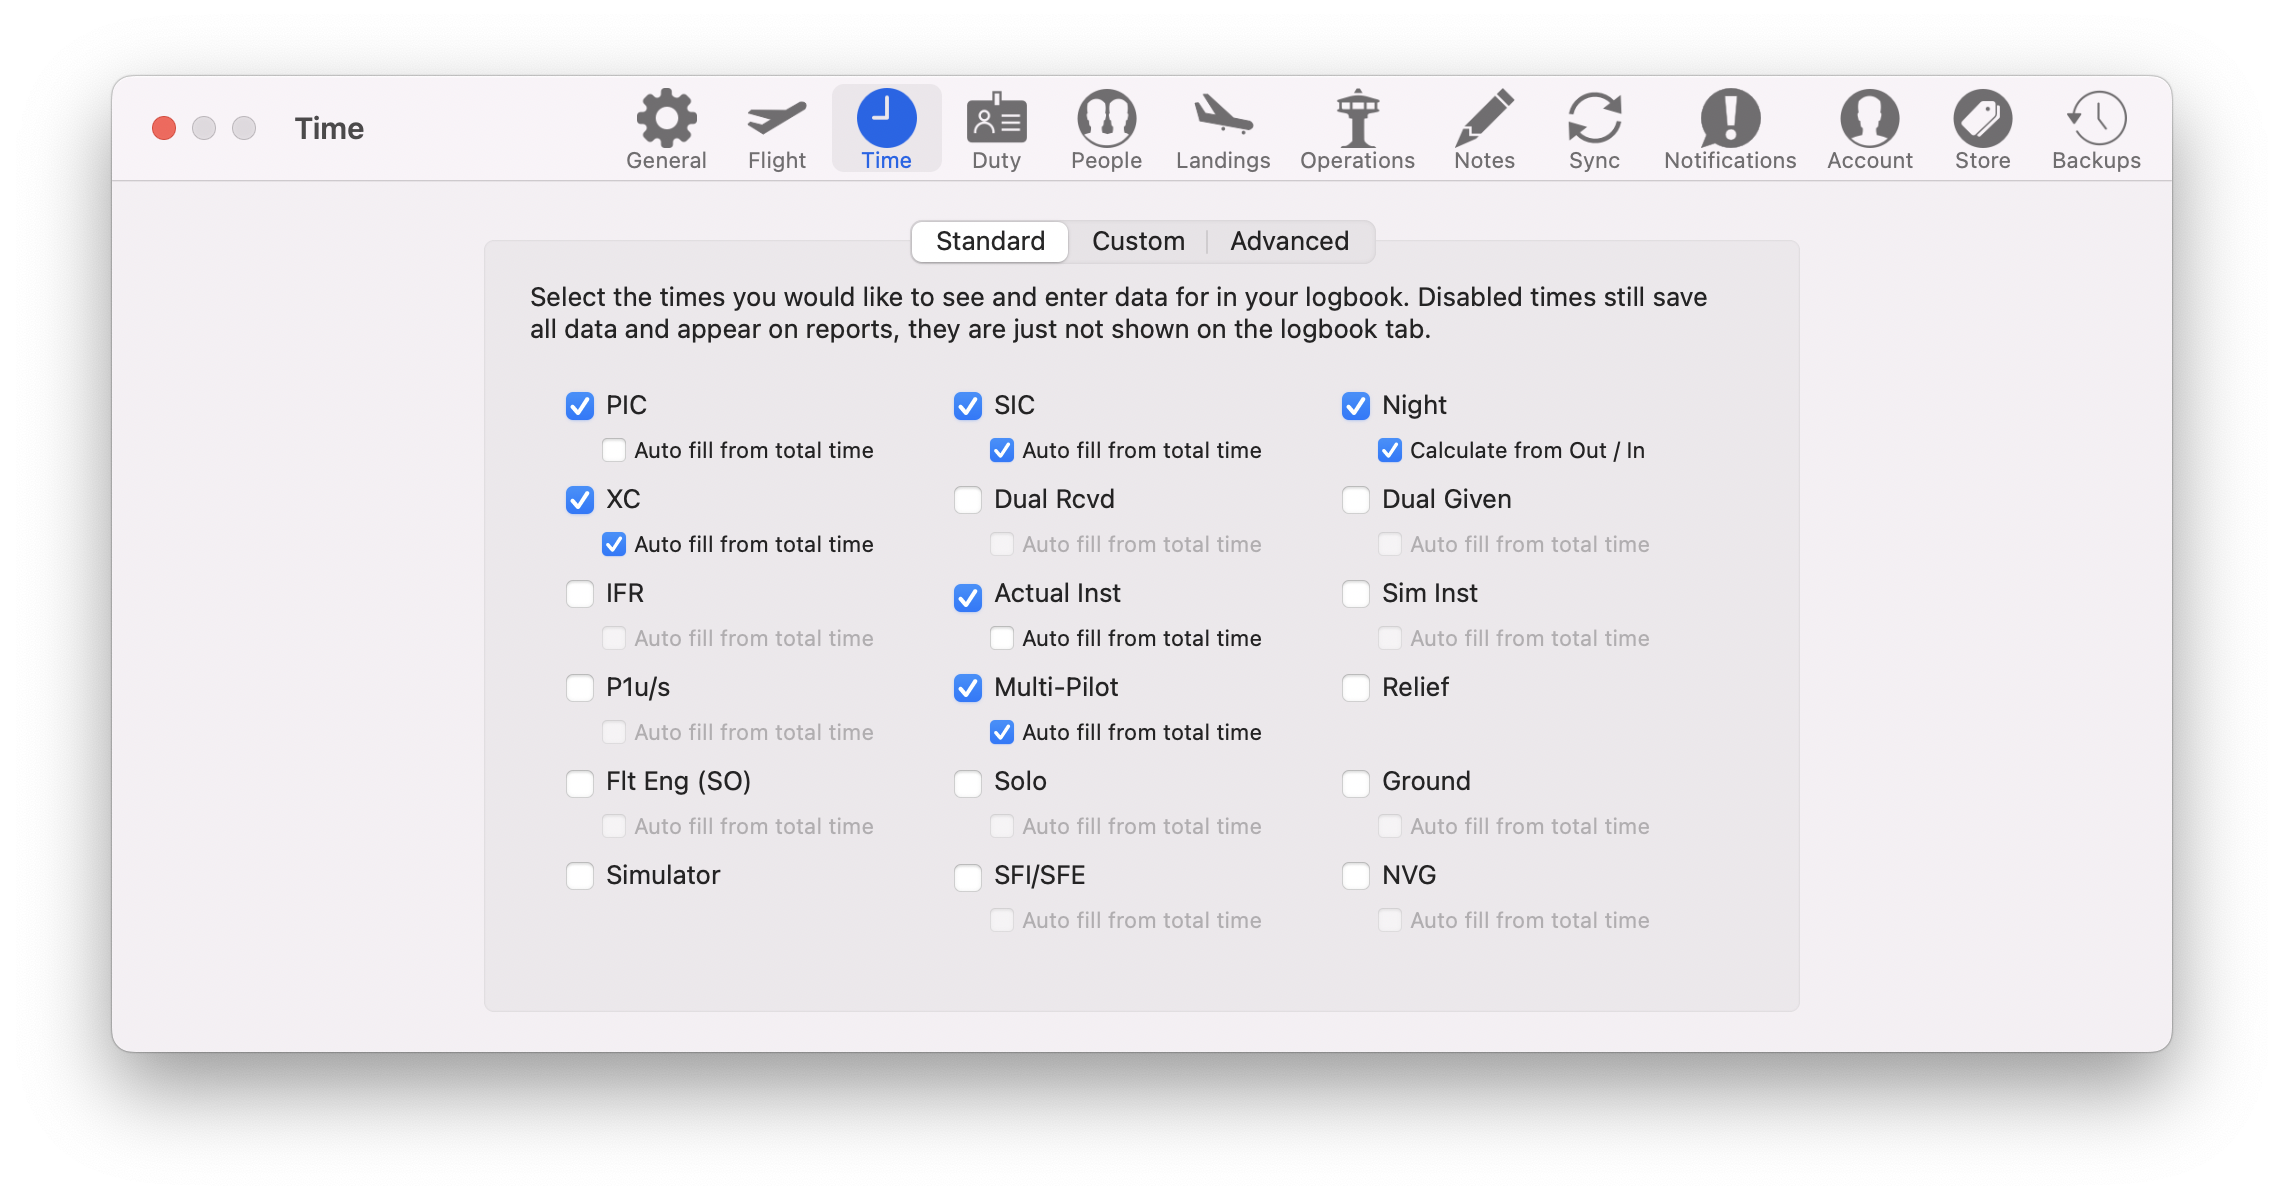Enable the Ground time checkbox
Screen dimensions: 2284x1200
click(x=1353, y=780)
